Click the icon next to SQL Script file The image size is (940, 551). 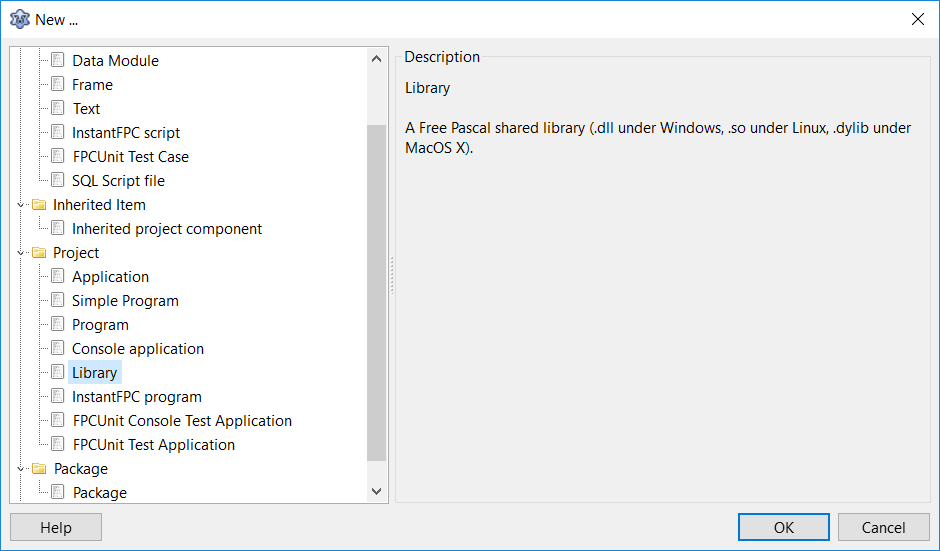58,180
